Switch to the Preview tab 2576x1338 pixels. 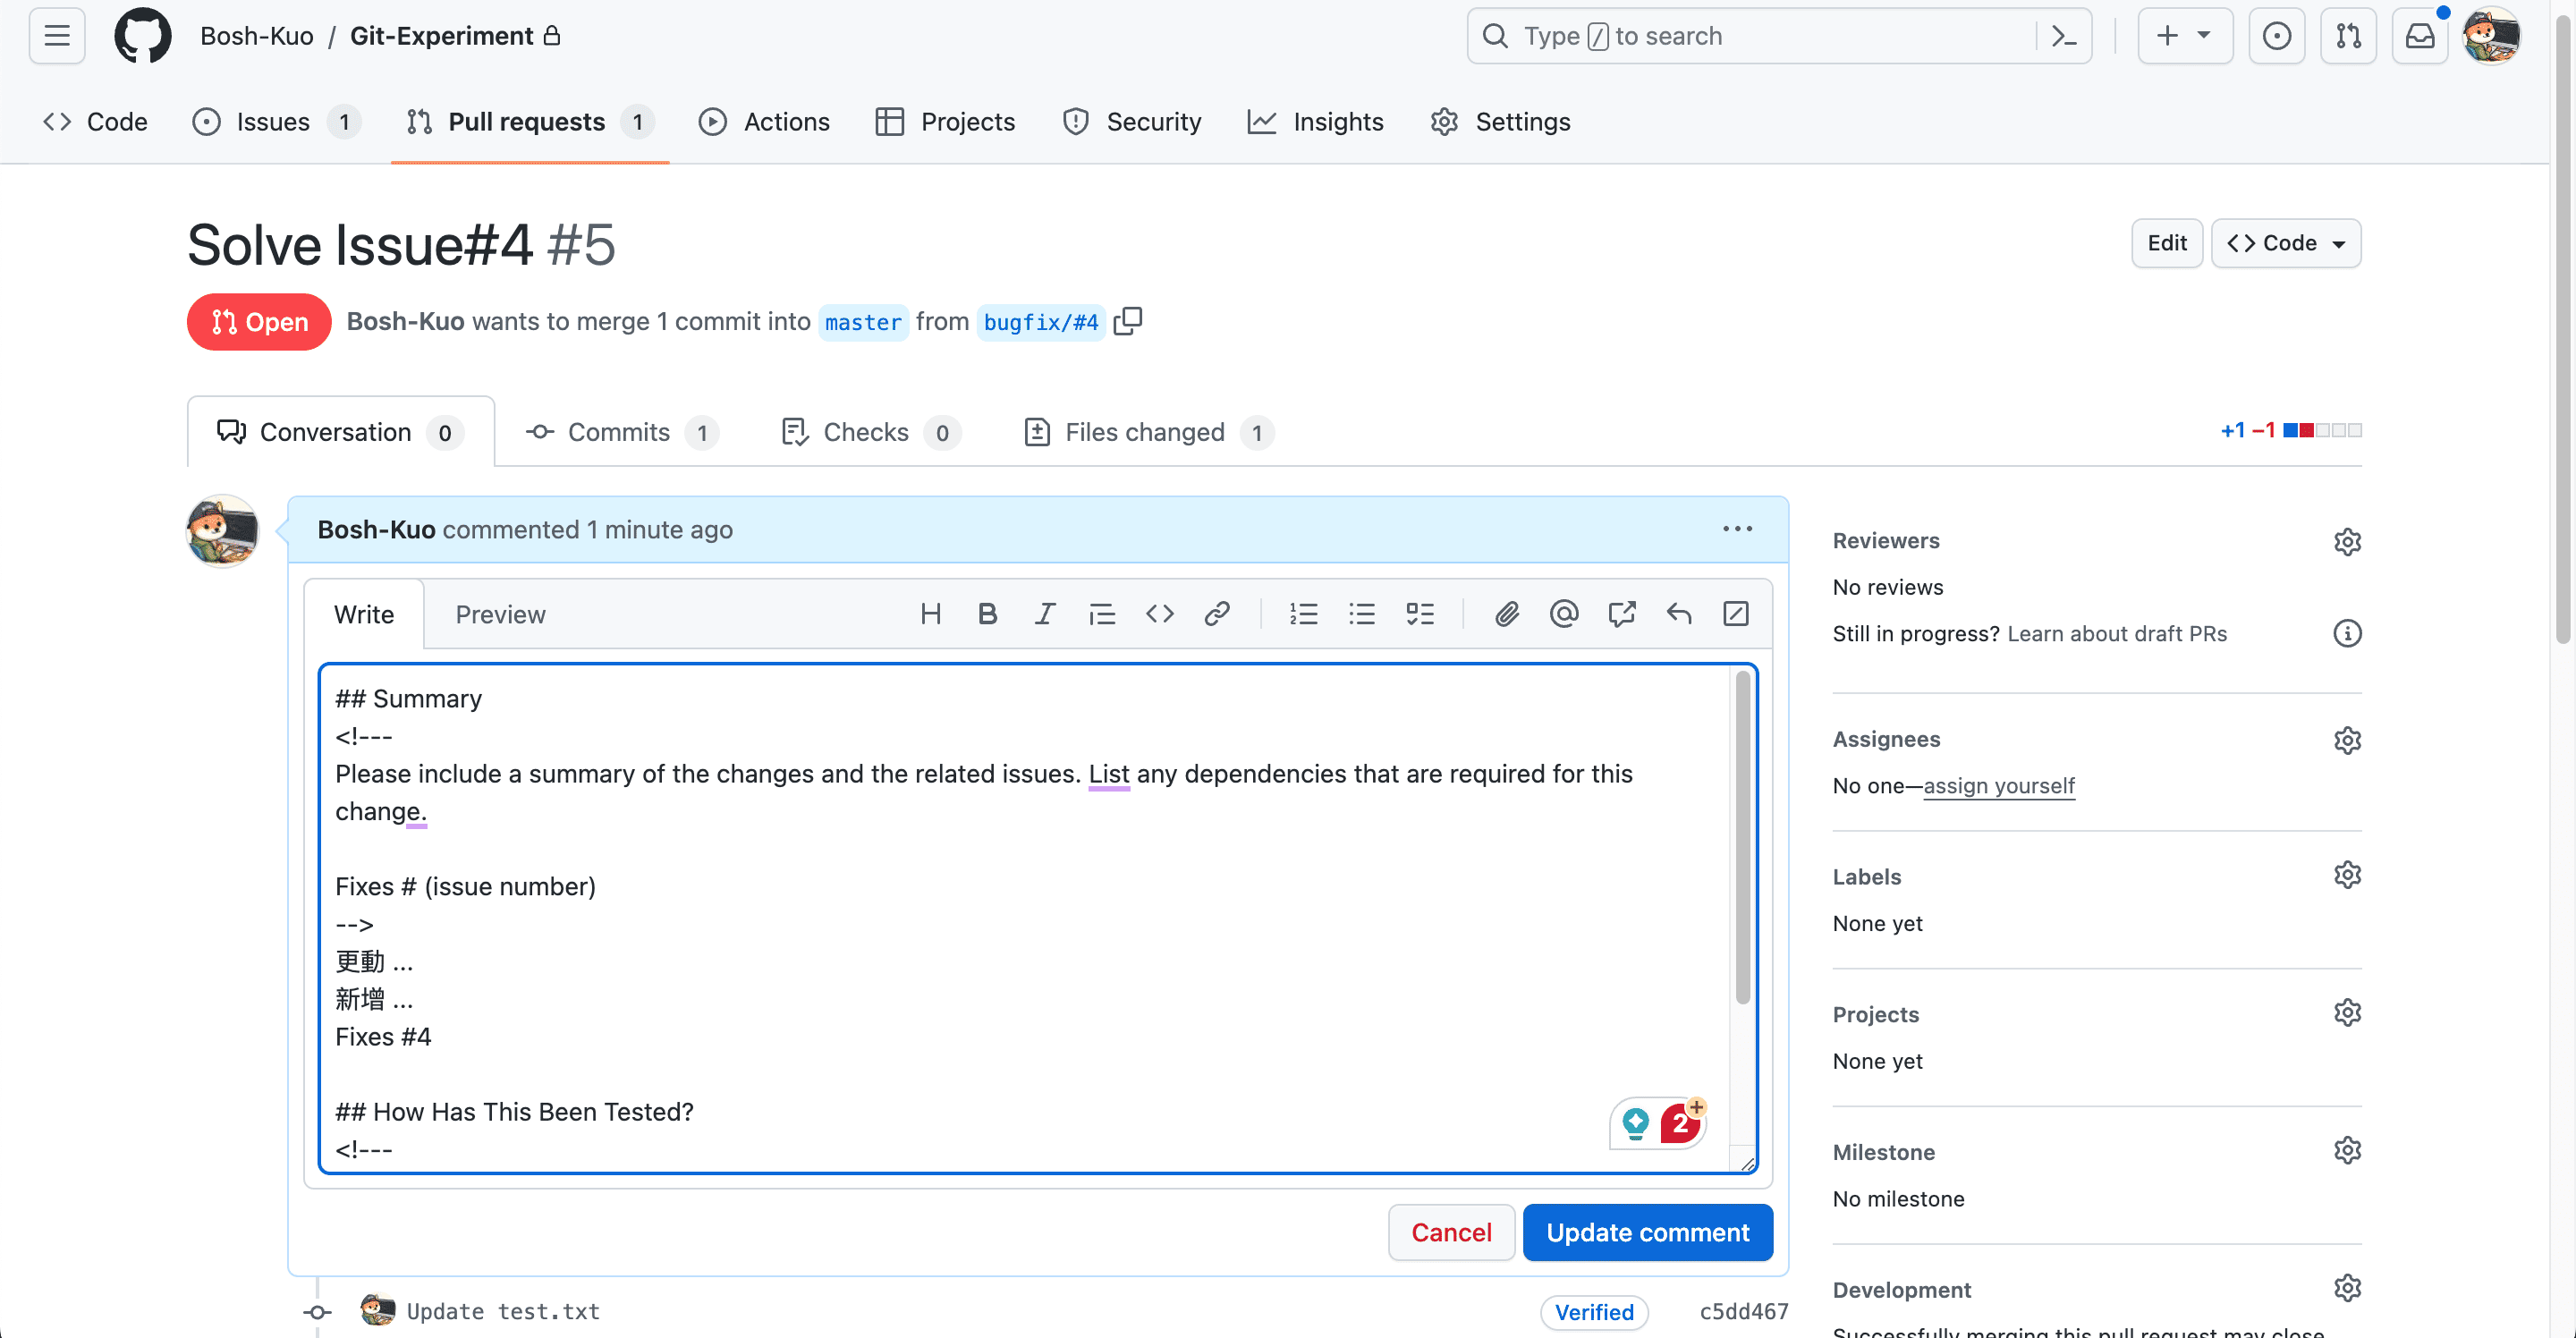[500, 614]
